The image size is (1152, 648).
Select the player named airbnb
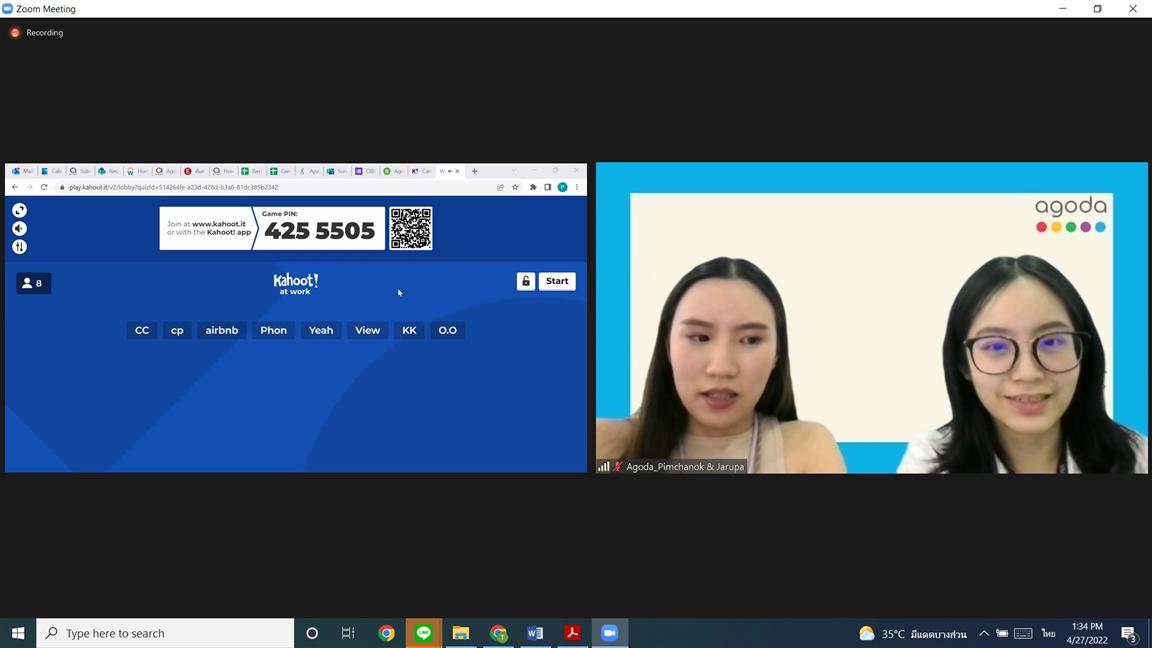(222, 330)
